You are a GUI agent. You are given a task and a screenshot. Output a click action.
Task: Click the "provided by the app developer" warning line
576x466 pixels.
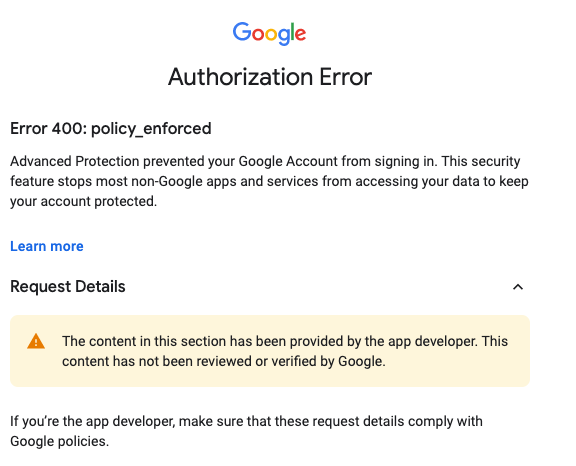click(285, 341)
